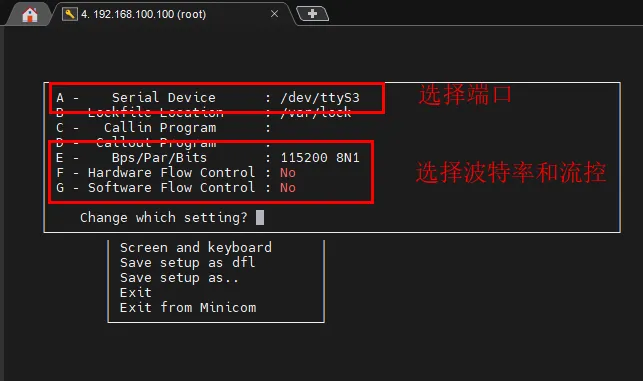Click the red 选择波特率和流控 annotation
643x381 pixels.
pos(511,172)
